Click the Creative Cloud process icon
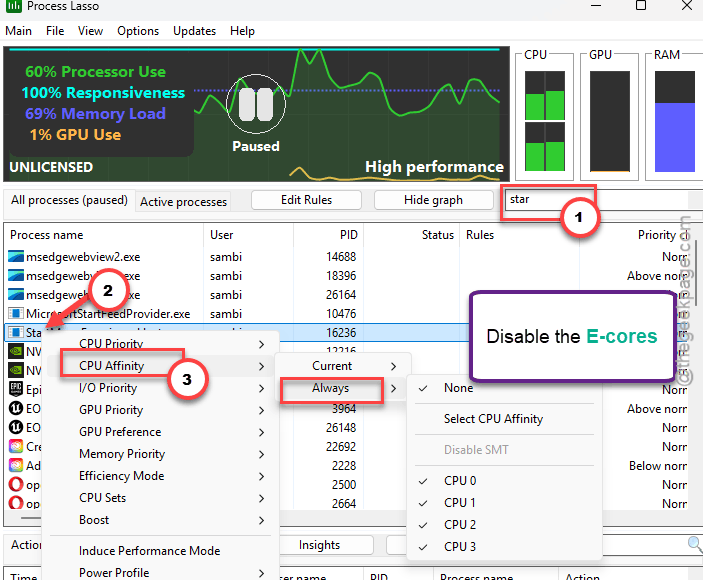This screenshot has width=703, height=580. click(16, 446)
